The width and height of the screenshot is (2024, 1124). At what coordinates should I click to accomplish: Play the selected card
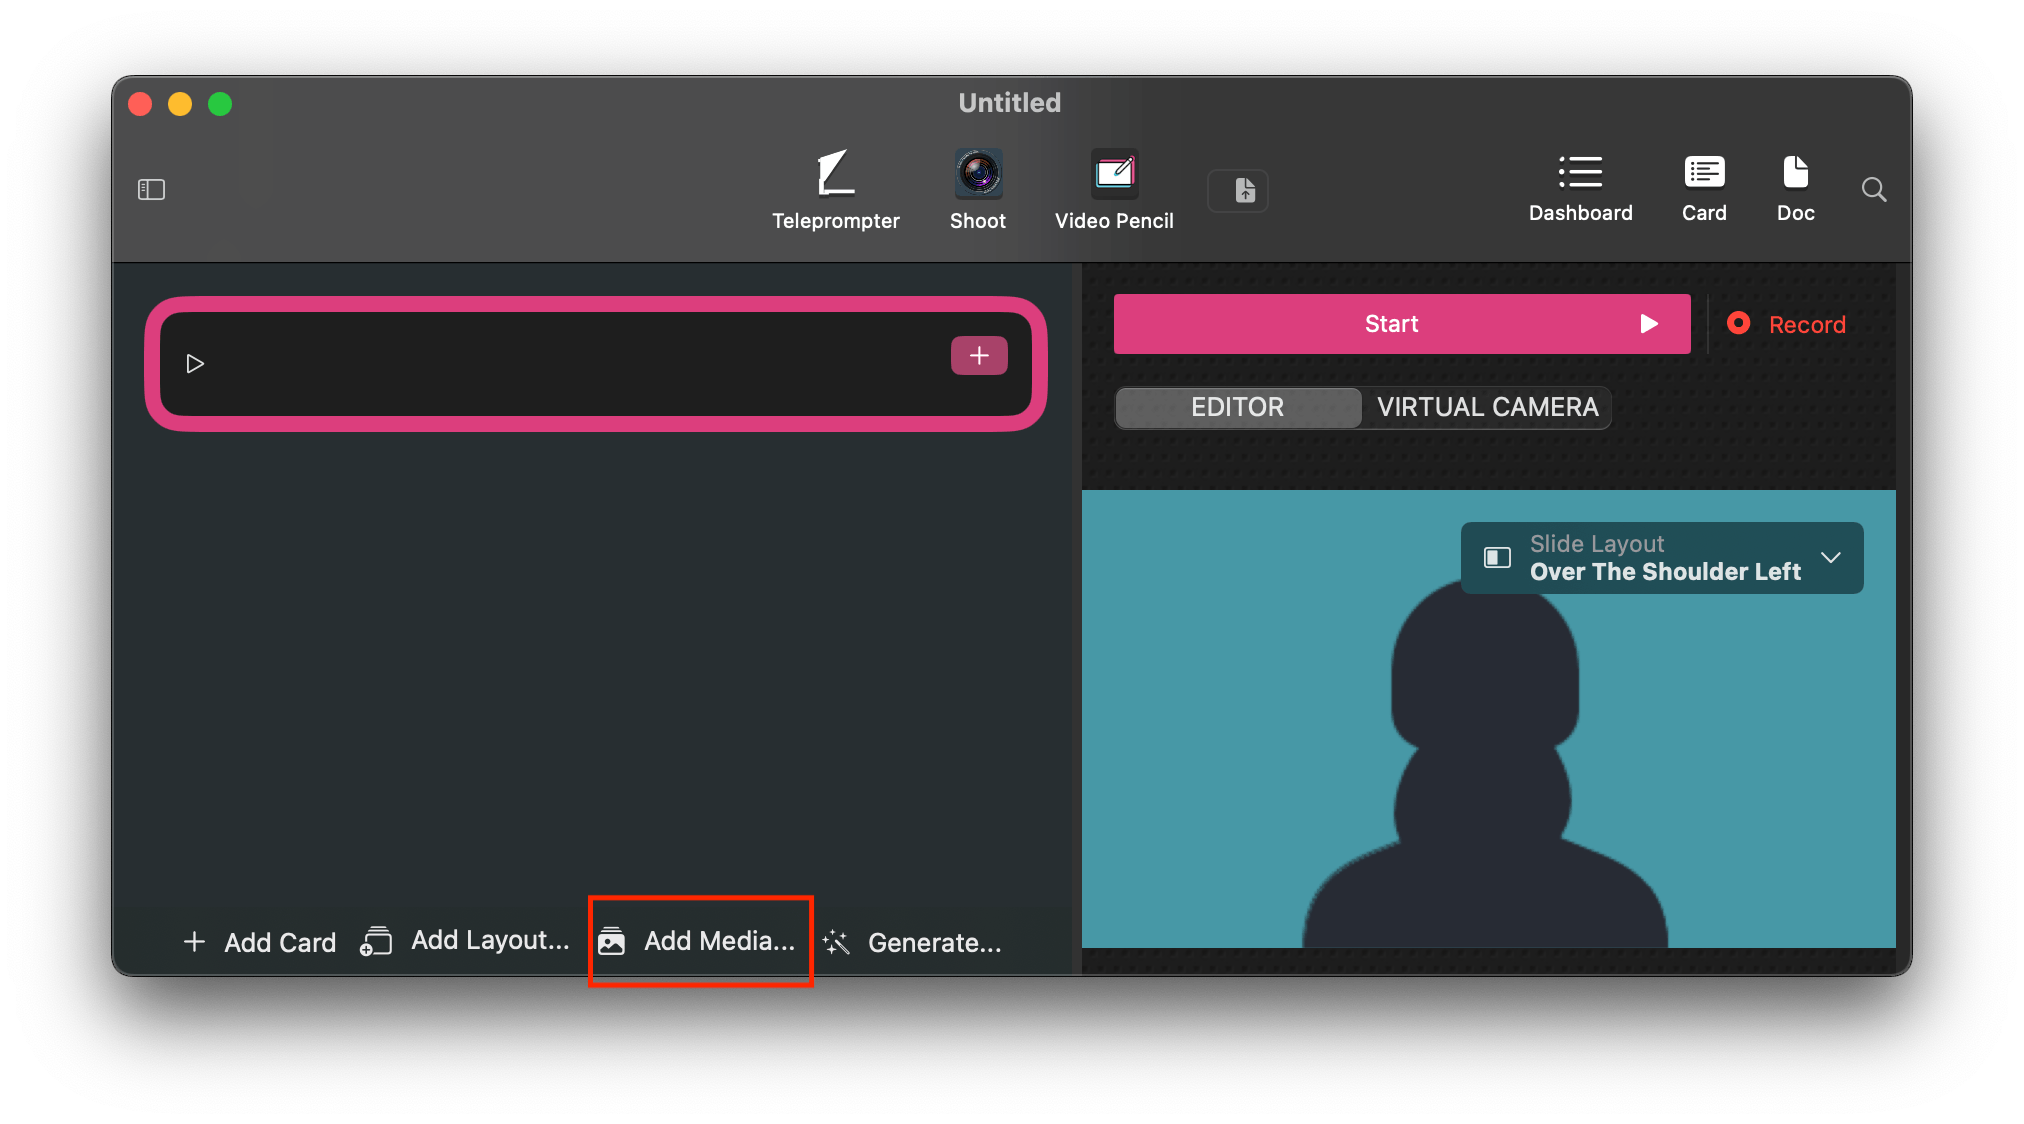click(195, 364)
